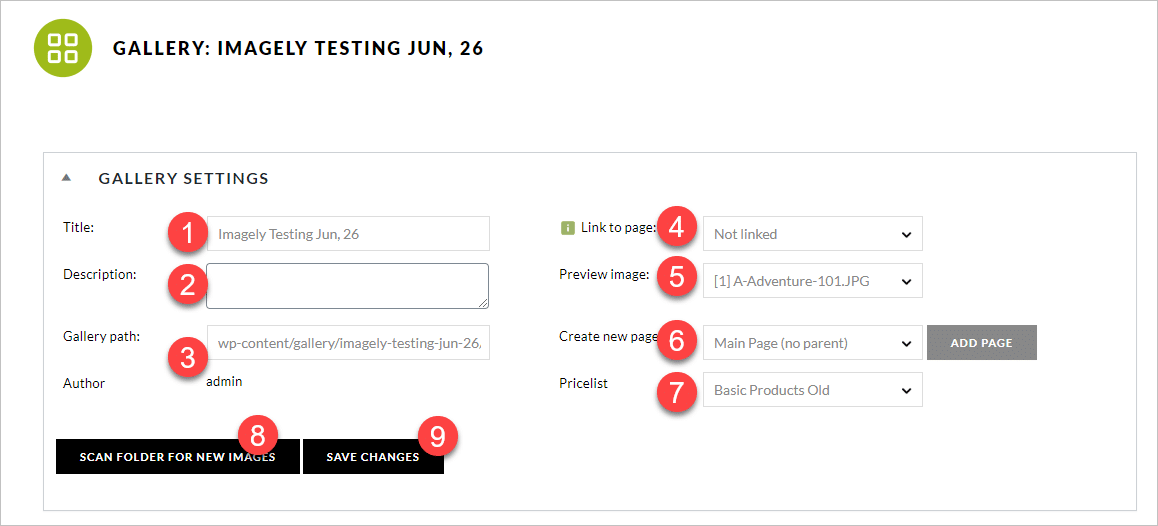
Task: Click the Gallery path input field
Action: (348, 343)
